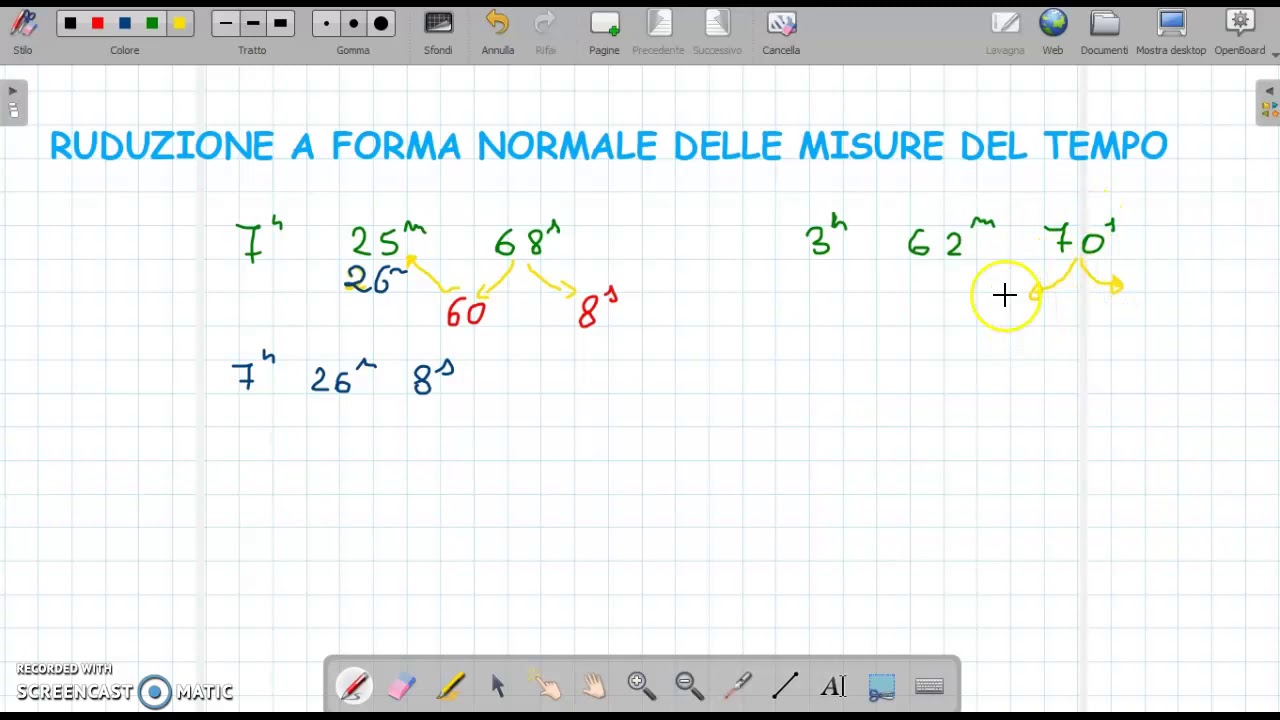Select the pointing-finger interact tool

[x=546, y=686]
